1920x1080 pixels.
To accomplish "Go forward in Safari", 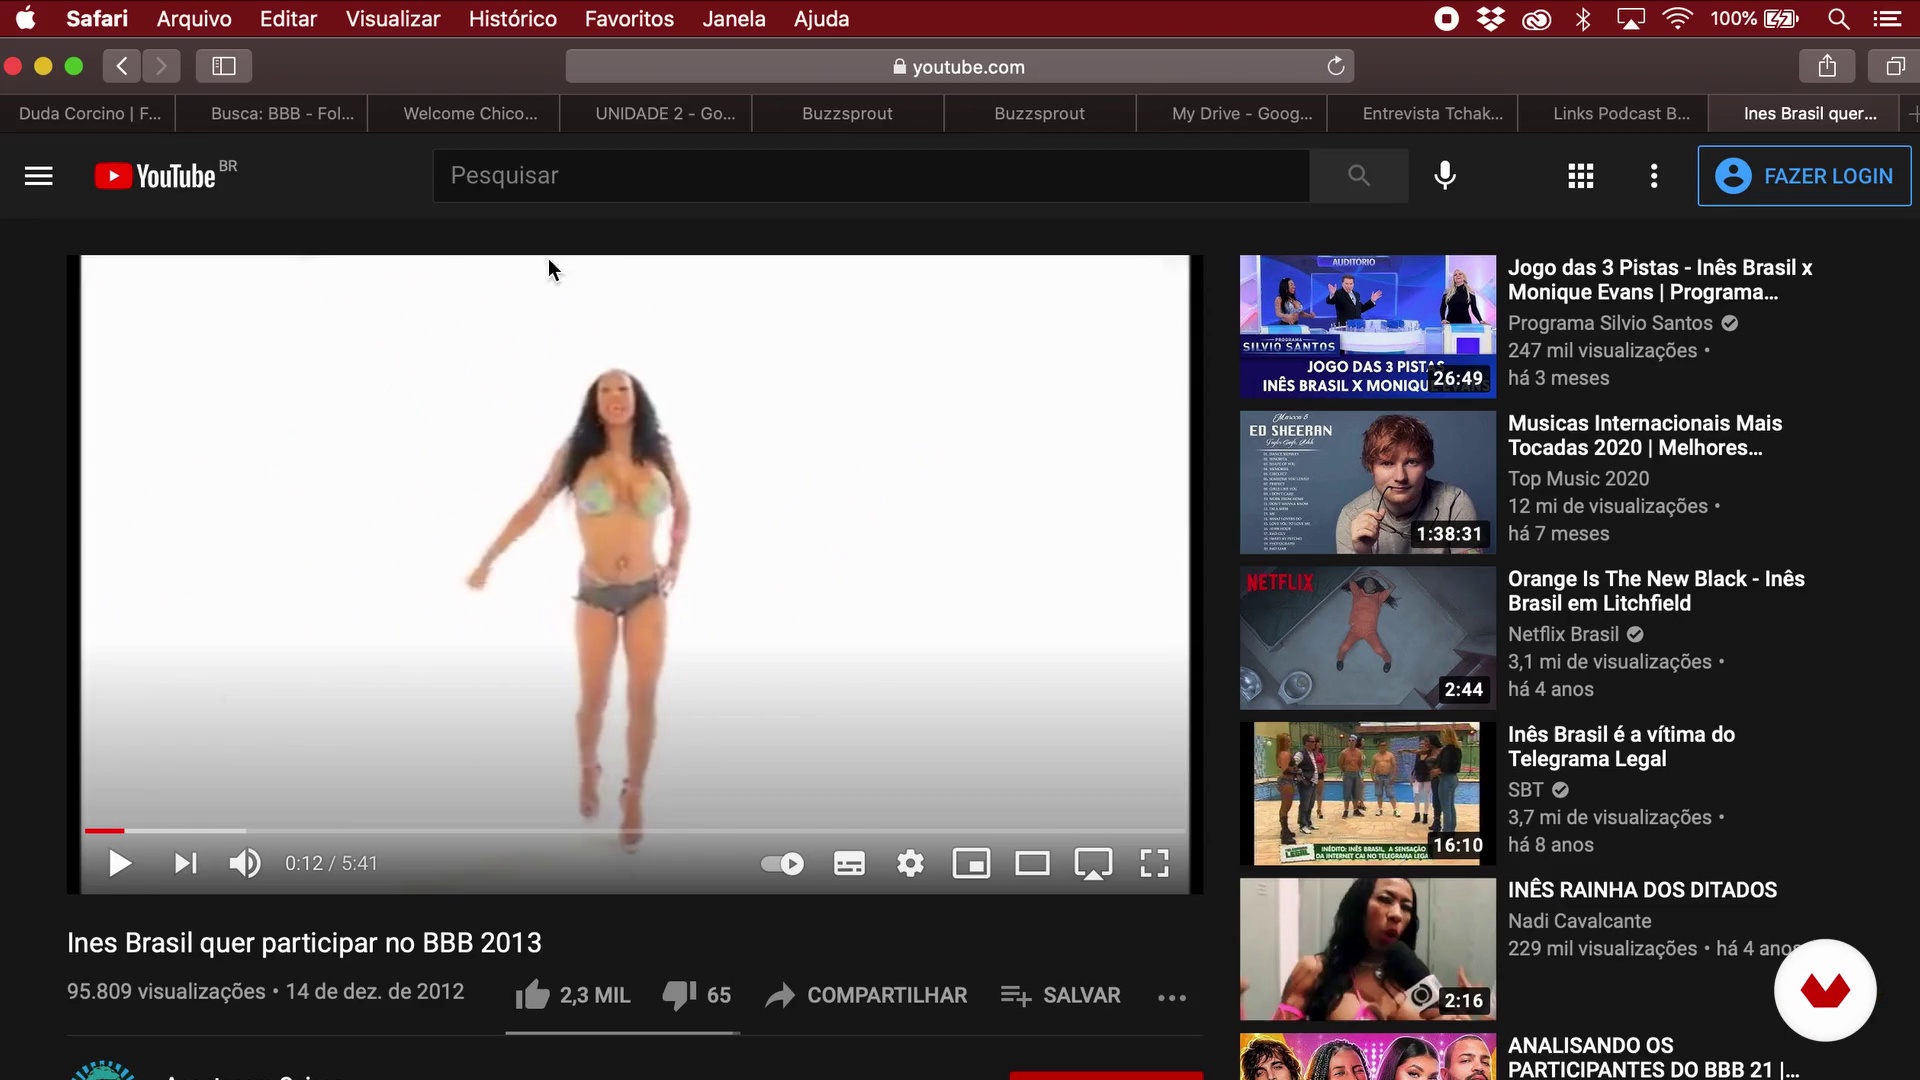I will tap(161, 66).
